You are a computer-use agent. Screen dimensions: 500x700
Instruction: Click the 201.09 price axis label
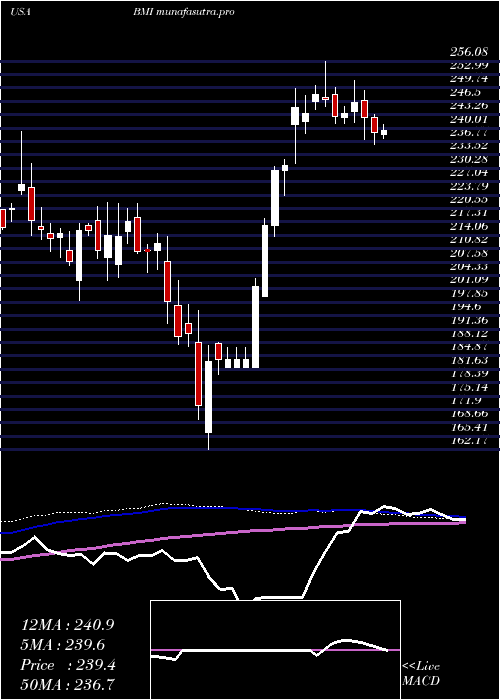[469, 279]
